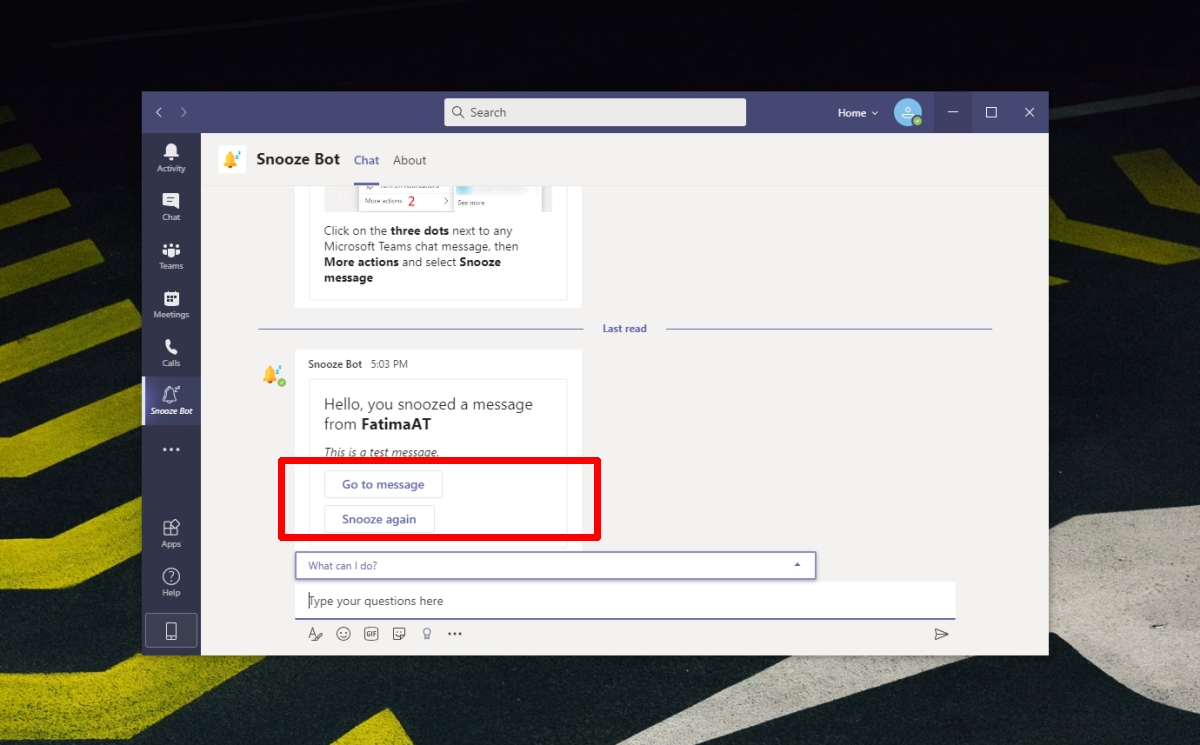Show more apps ellipsis in sidebar
Image resolution: width=1200 pixels, height=745 pixels.
pyautogui.click(x=171, y=450)
